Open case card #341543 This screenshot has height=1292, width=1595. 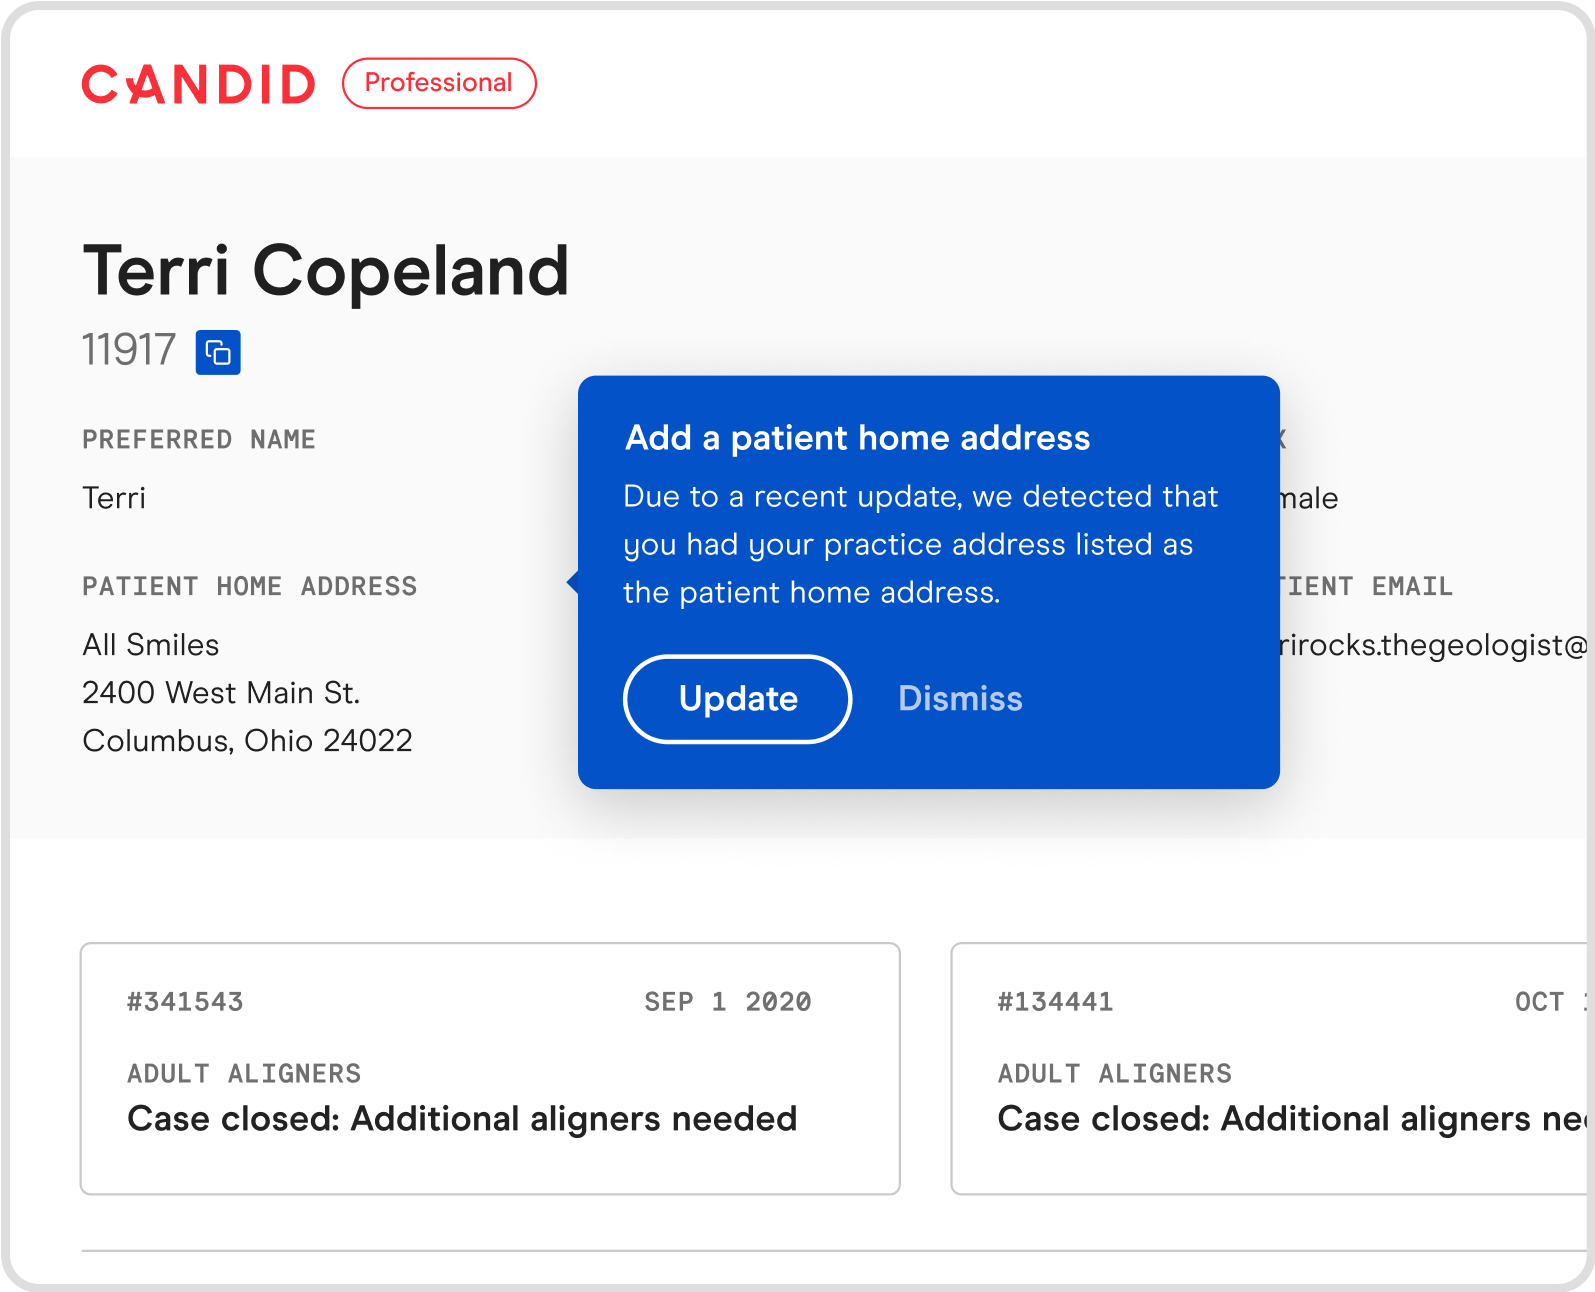[x=490, y=1068]
